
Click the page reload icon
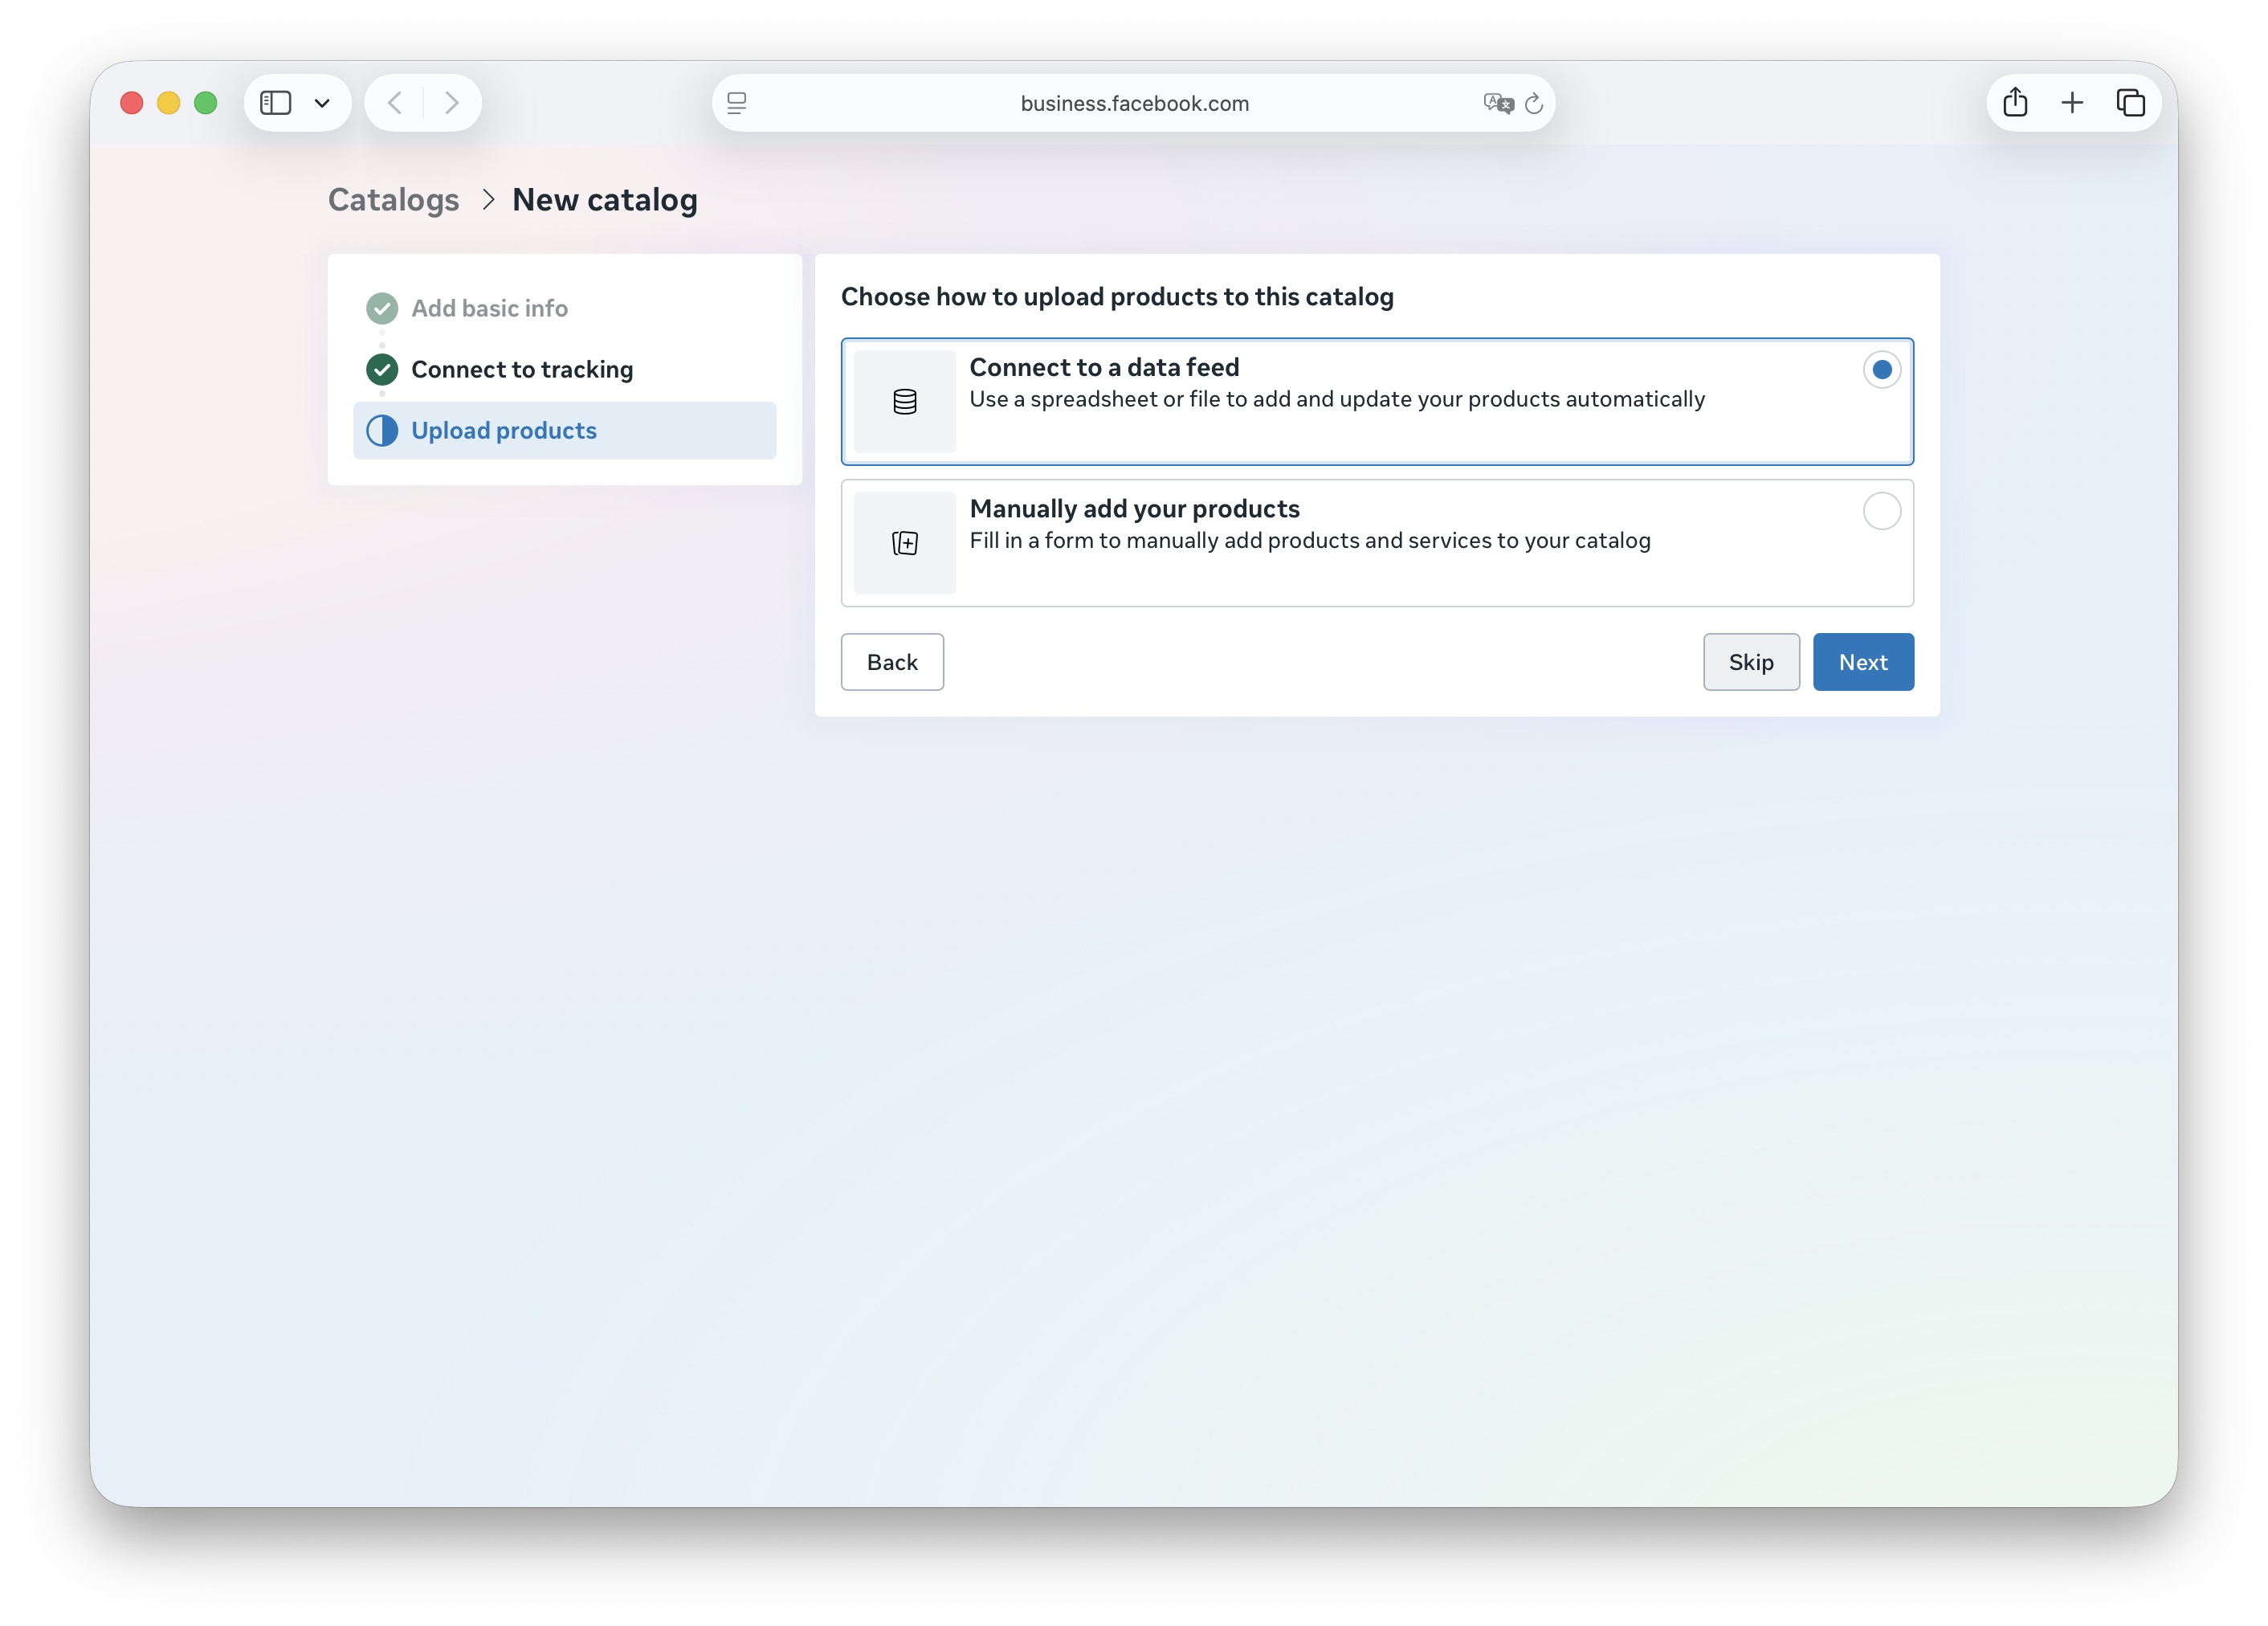click(x=1534, y=103)
